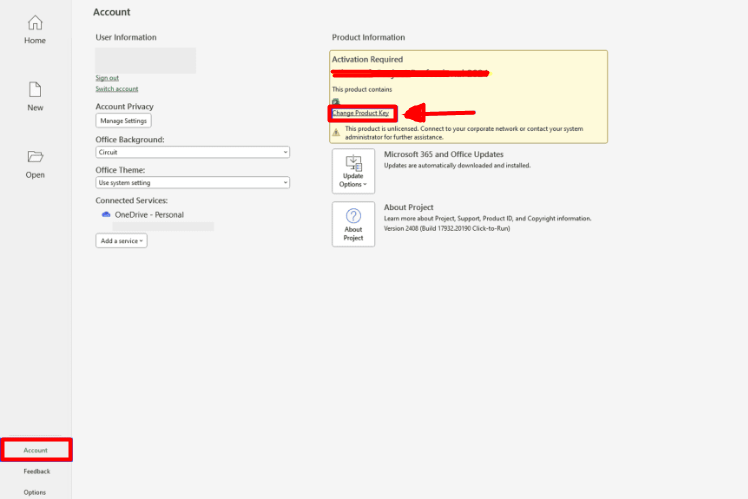
Task: Click the warning icon in activation box
Action: pos(336,133)
